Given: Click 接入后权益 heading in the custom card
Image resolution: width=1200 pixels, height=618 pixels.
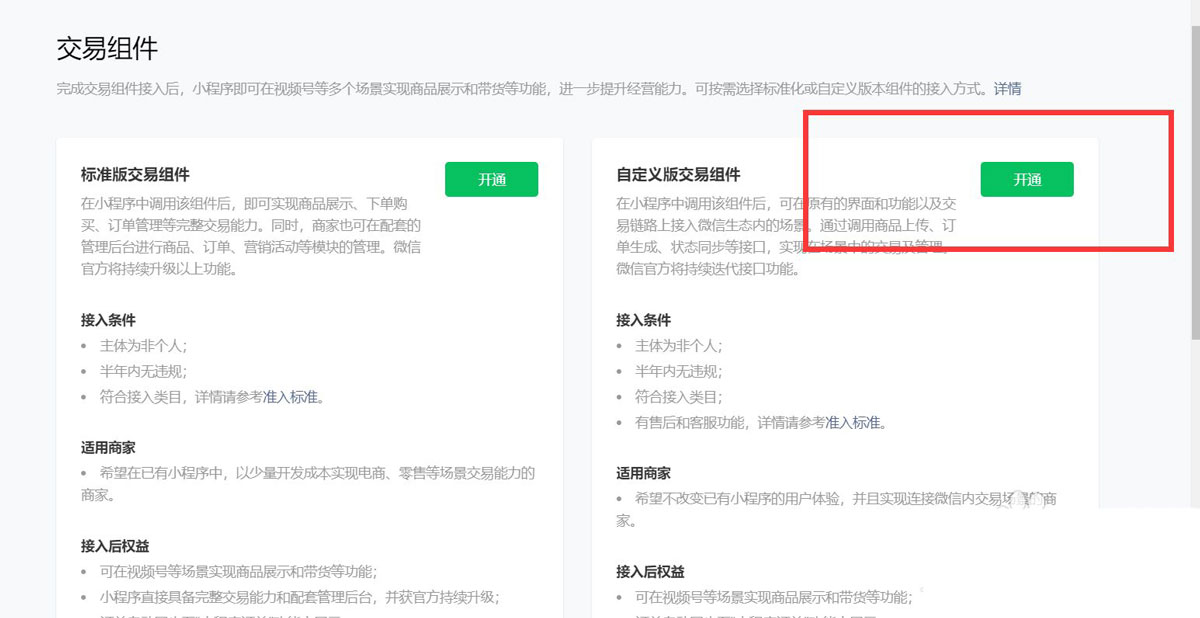Looking at the screenshot, I should 651,571.
